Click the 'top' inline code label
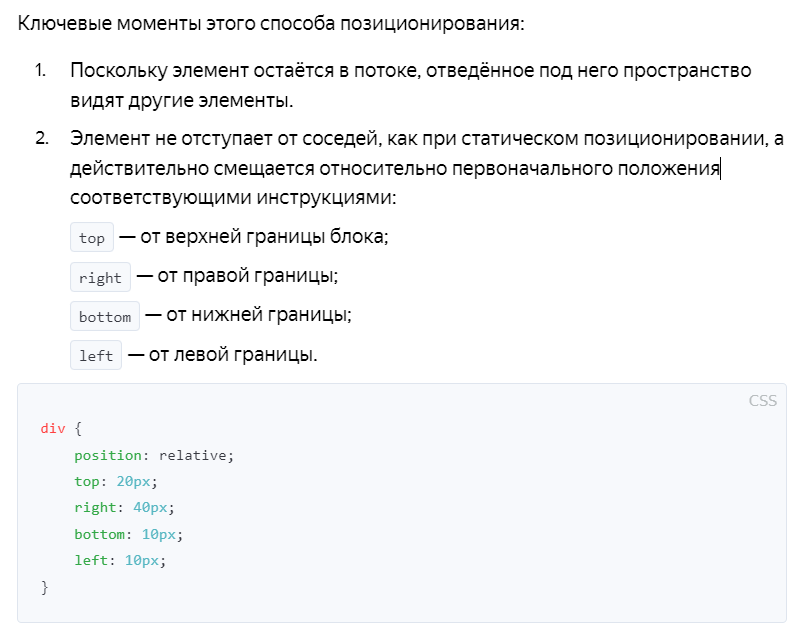This screenshot has width=796, height=640. [x=92, y=237]
